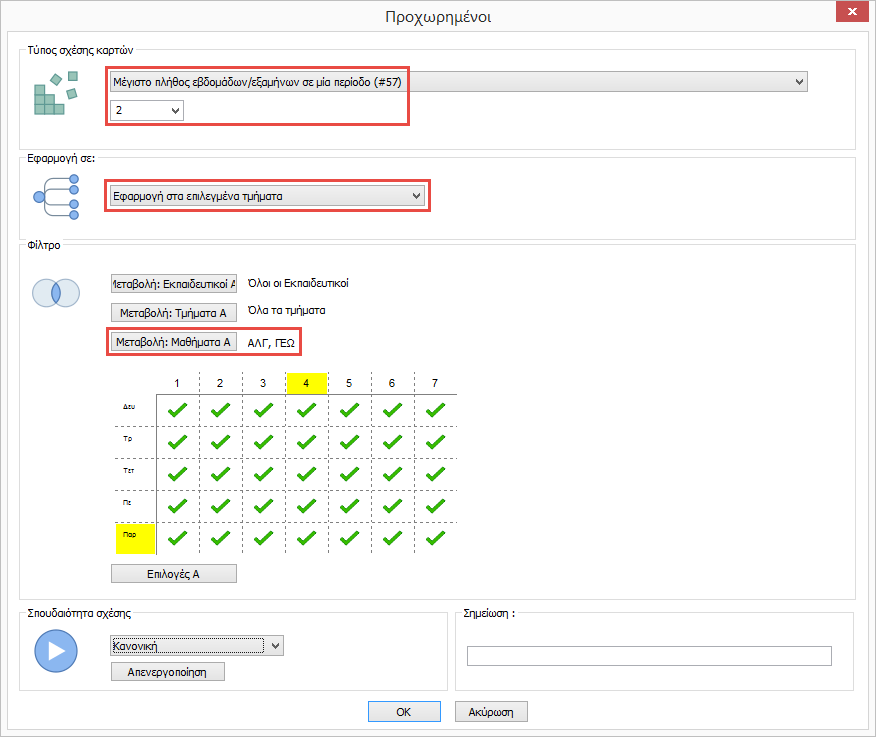876x737 pixels.
Task: Select the yellow highlighted column 4 header
Action: [x=307, y=383]
